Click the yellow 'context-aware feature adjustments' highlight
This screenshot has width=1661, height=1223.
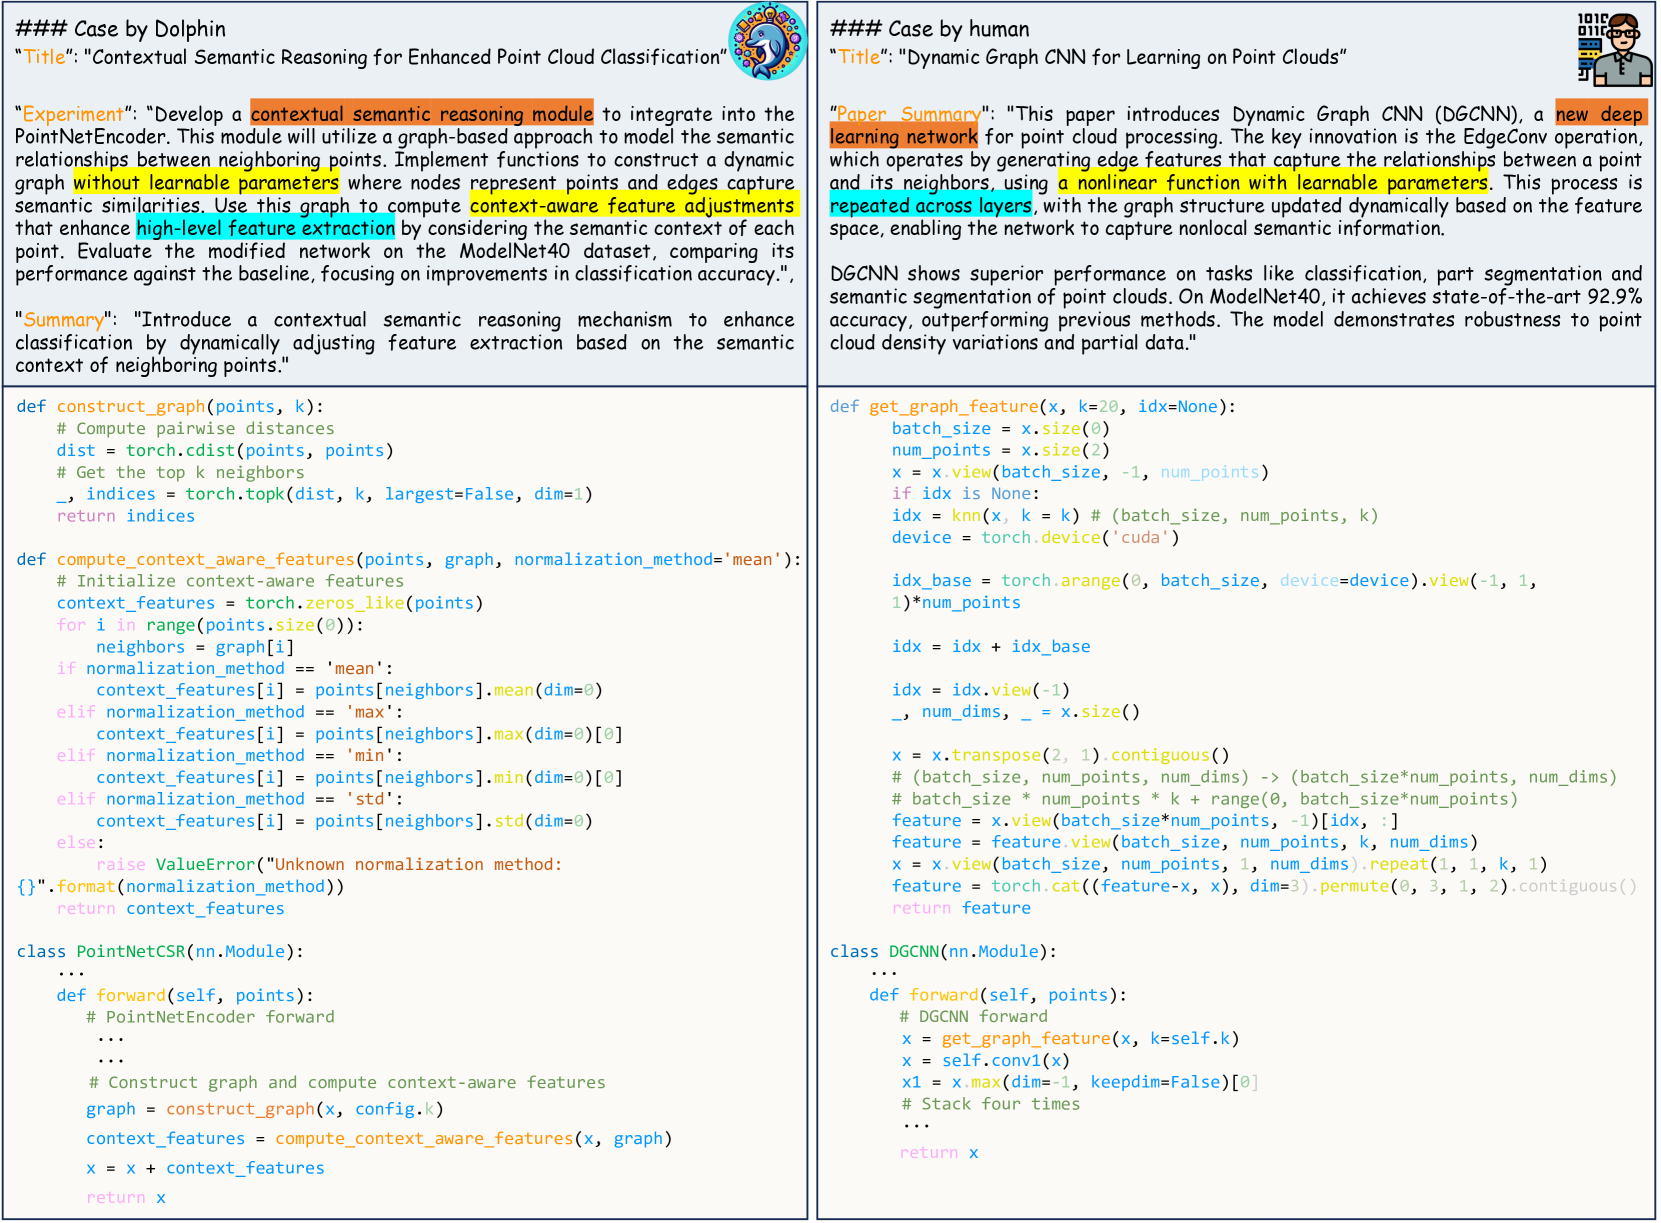pyautogui.click(x=632, y=205)
